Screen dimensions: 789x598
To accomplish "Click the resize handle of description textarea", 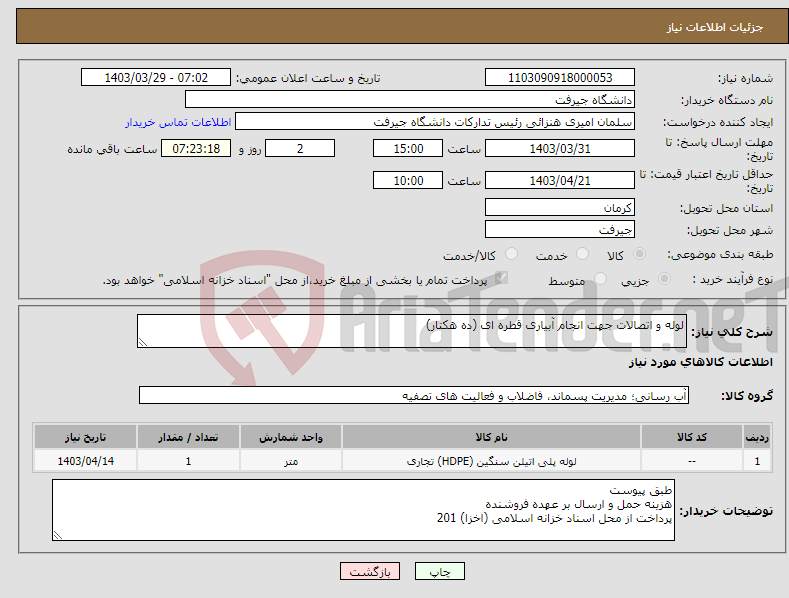I will [x=143, y=342].
